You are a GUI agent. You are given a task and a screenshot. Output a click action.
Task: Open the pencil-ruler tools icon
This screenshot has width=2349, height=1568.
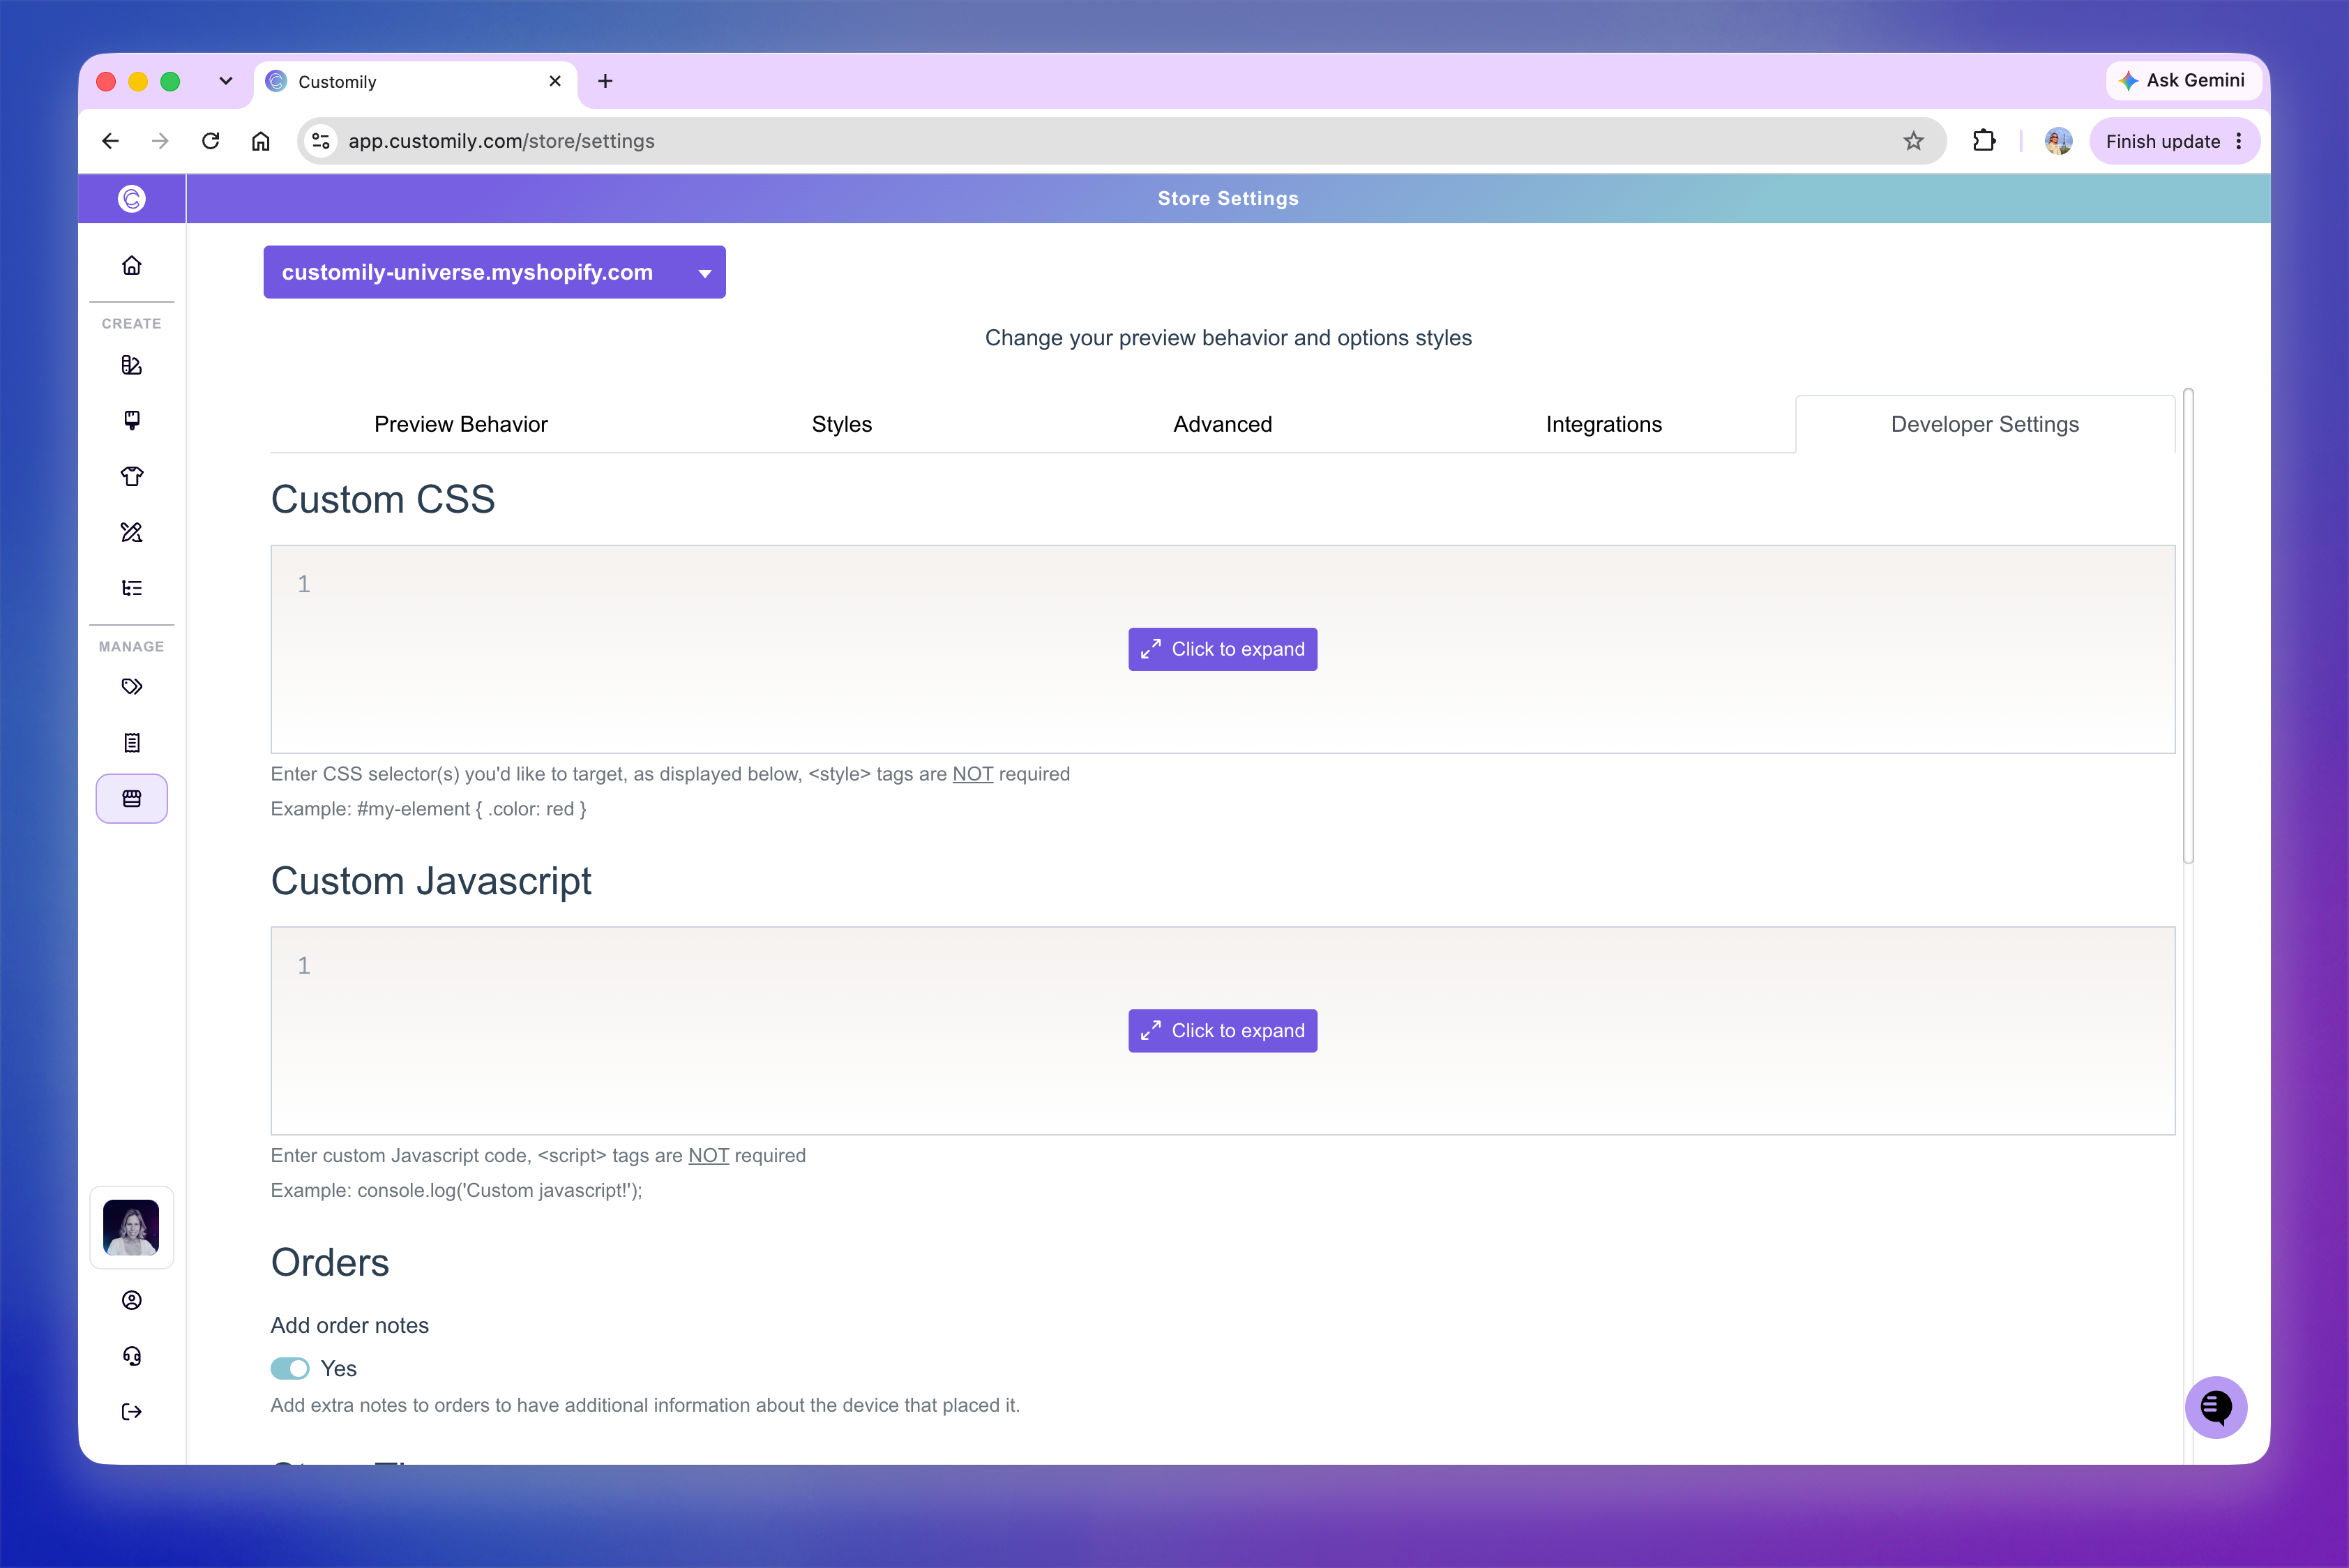(132, 532)
